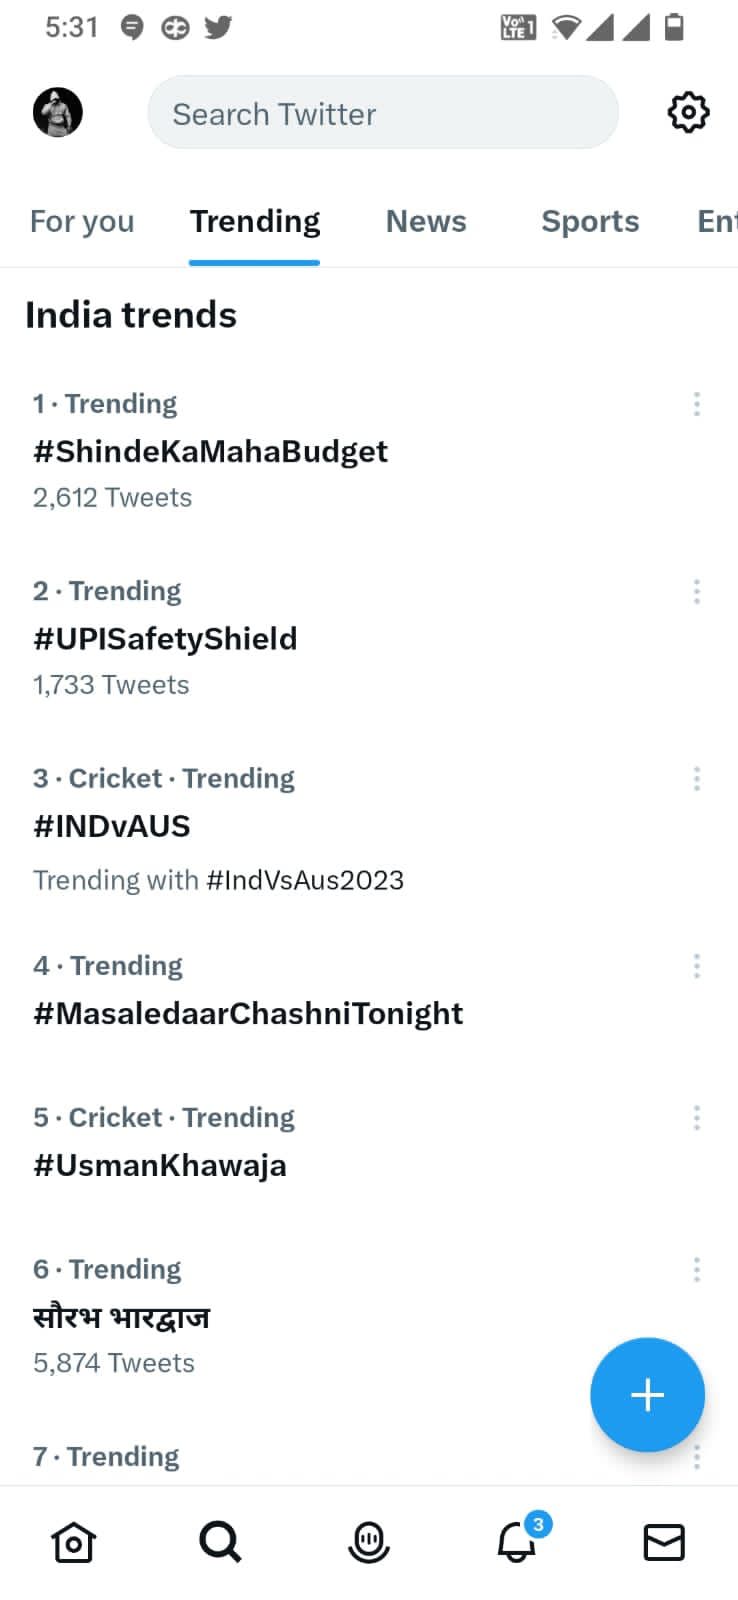This screenshot has height=1600, width=738.
Task: Open the सौरभ भारद्वाज trending topic
Action: pos(121,1317)
